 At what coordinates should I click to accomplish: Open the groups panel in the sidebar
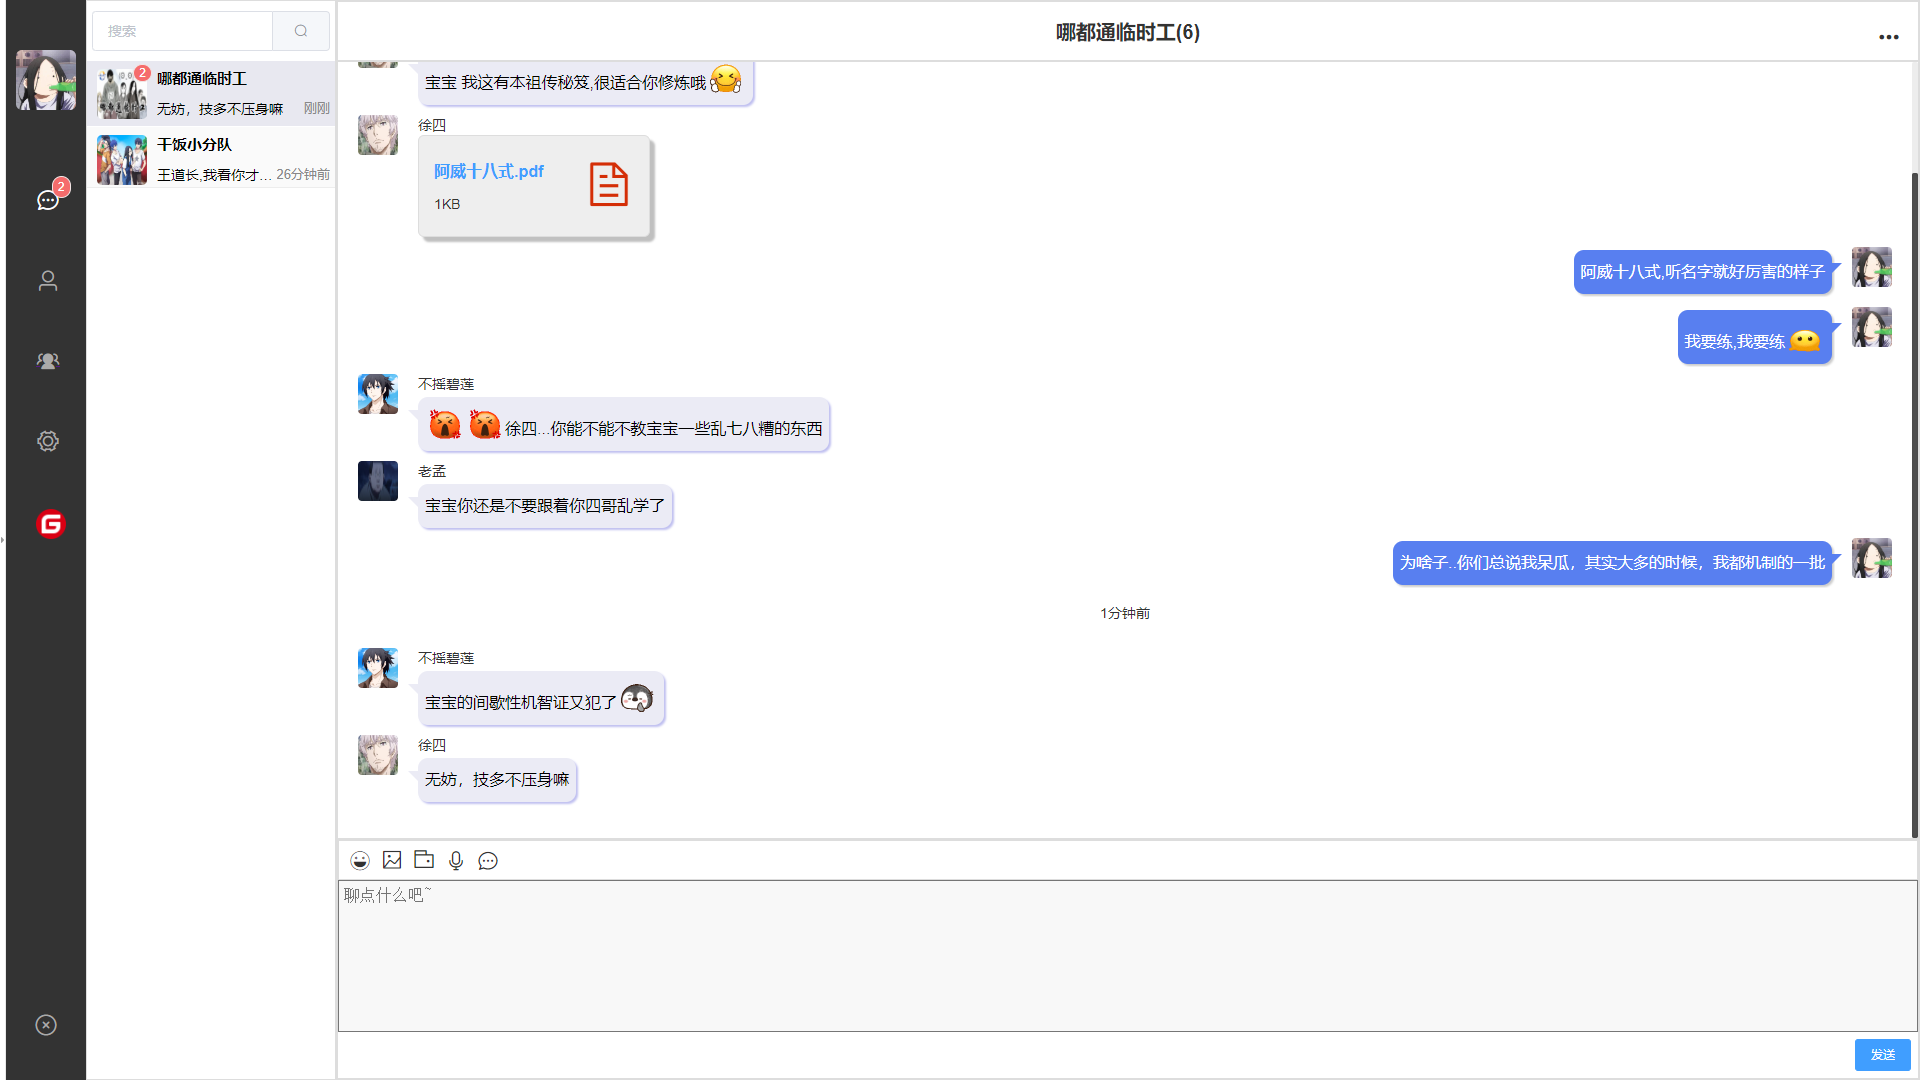pos(46,361)
